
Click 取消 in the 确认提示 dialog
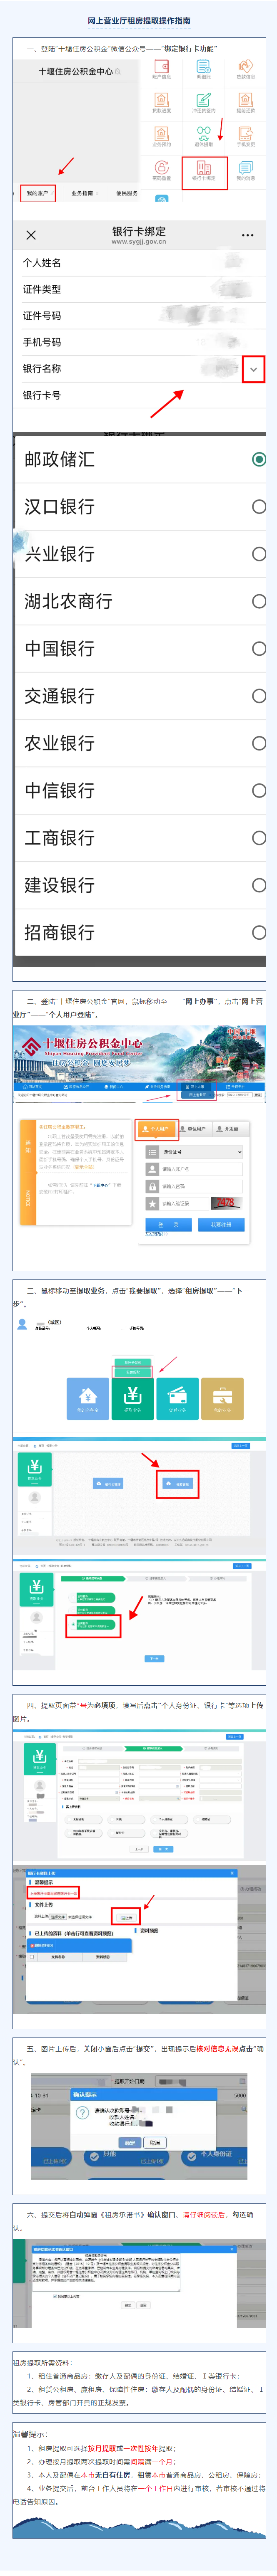pyautogui.click(x=155, y=2143)
